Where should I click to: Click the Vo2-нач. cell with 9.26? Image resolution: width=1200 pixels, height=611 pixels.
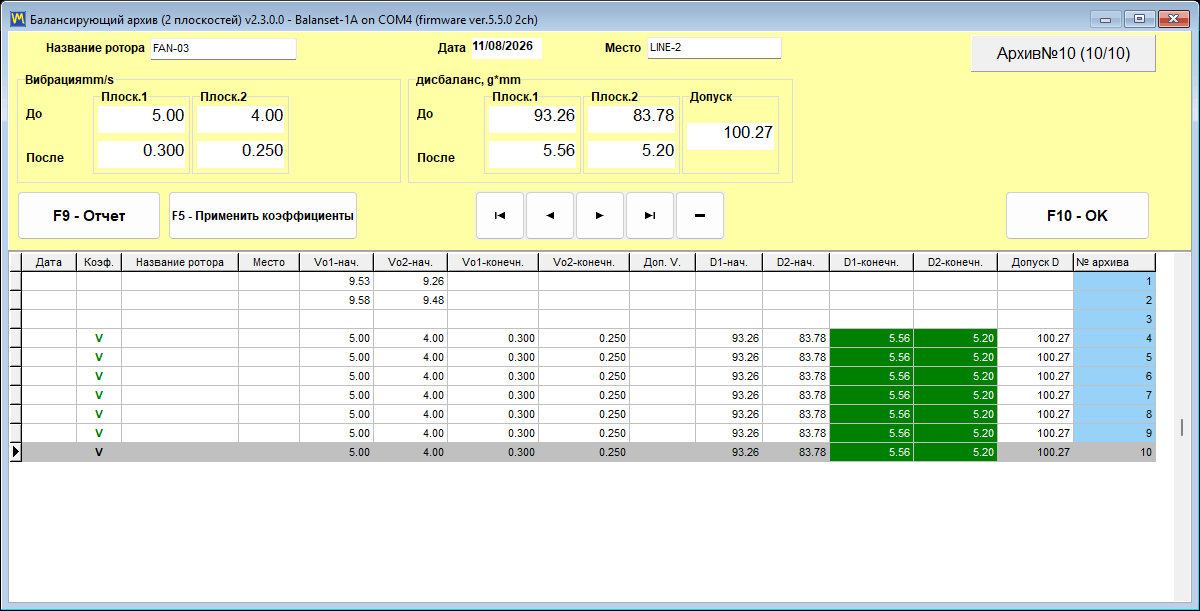pyautogui.click(x=410, y=281)
